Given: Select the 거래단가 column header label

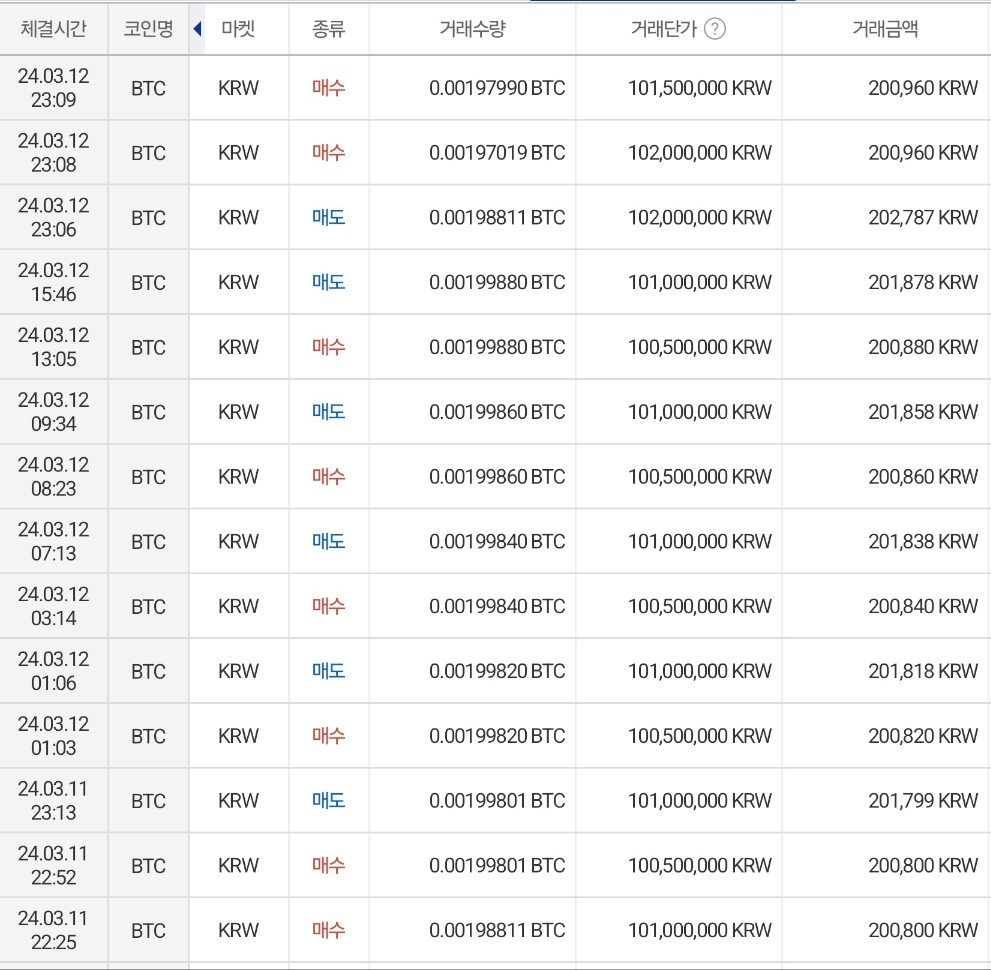Looking at the screenshot, I should 664,28.
